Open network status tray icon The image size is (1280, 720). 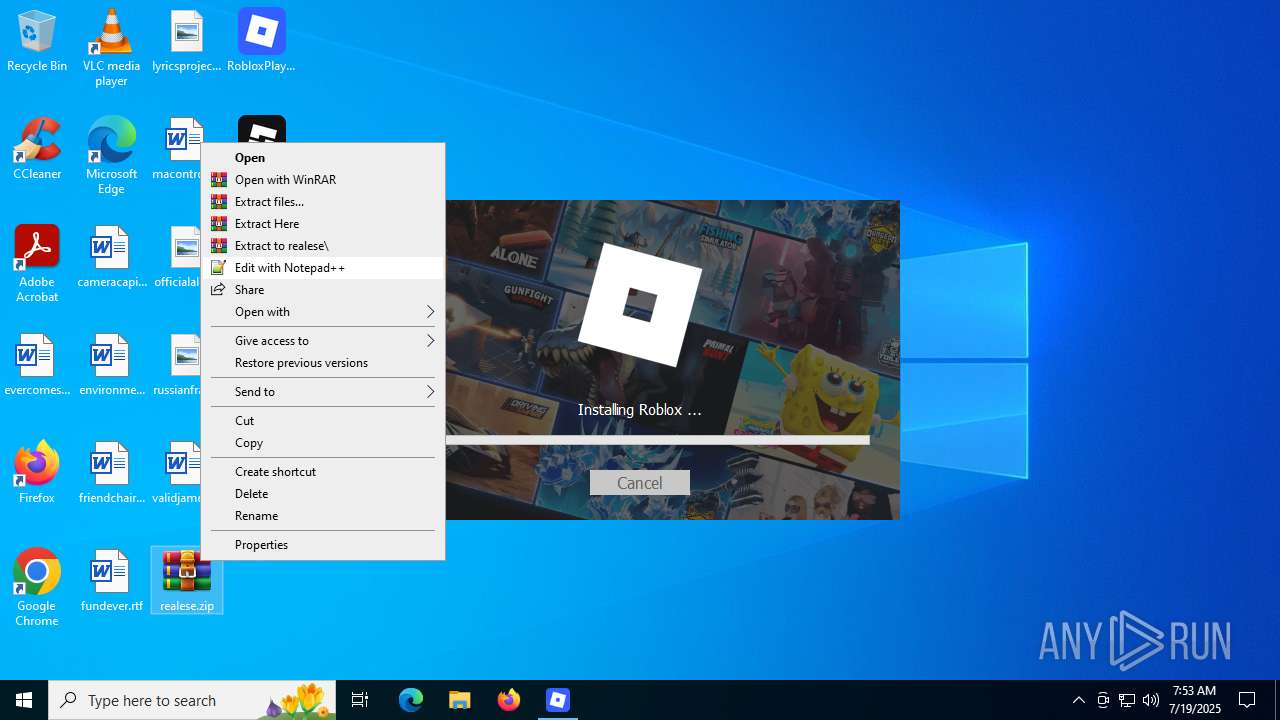click(1127, 700)
